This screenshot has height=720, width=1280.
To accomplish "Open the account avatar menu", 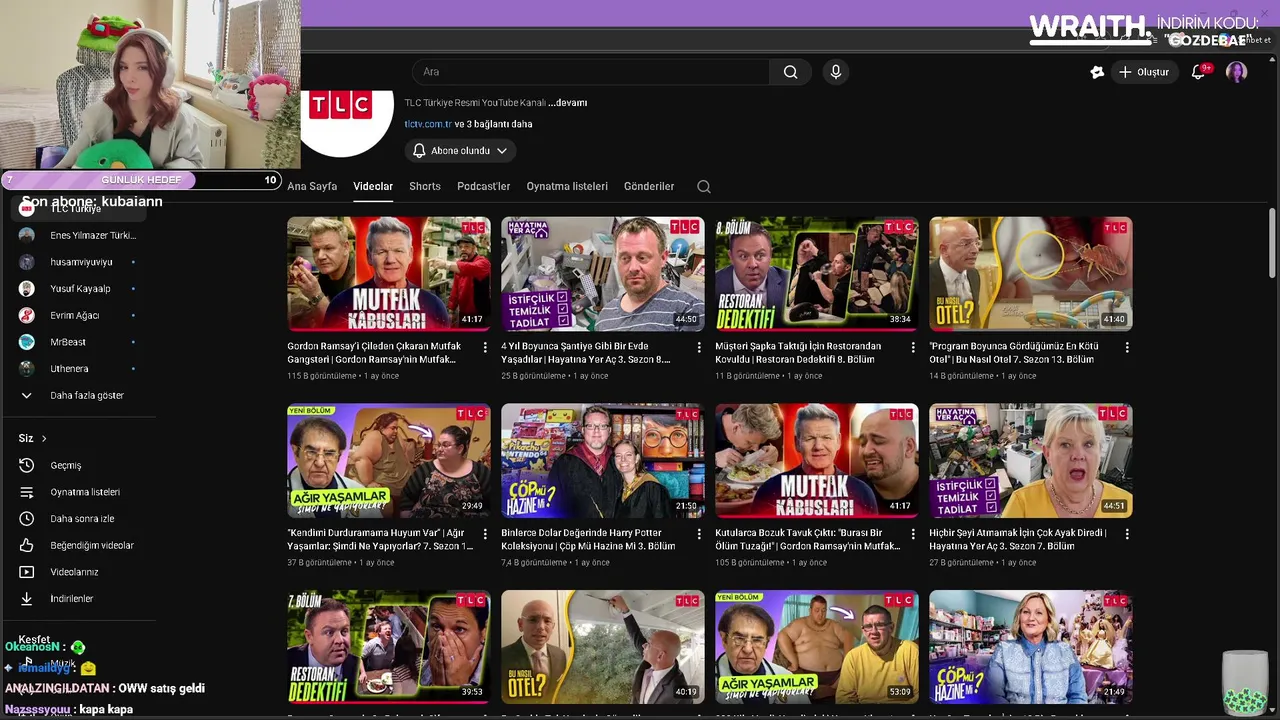I will pyautogui.click(x=1237, y=72).
